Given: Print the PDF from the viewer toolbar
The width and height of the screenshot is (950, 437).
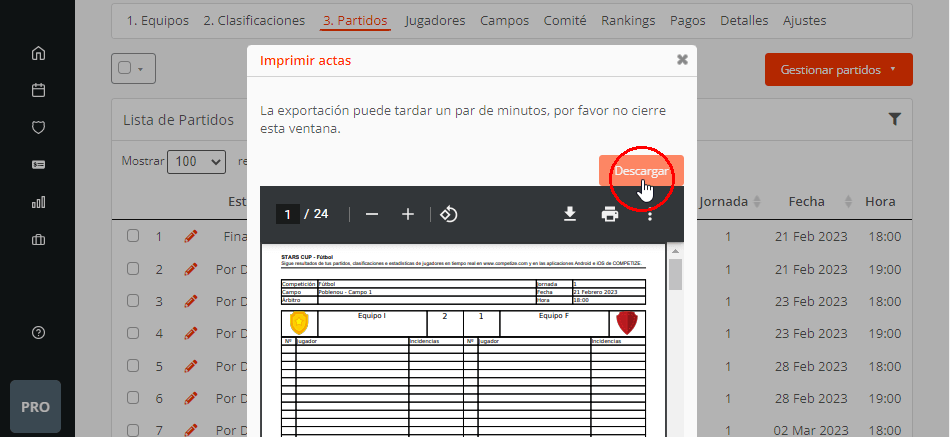Looking at the screenshot, I should click(610, 215).
